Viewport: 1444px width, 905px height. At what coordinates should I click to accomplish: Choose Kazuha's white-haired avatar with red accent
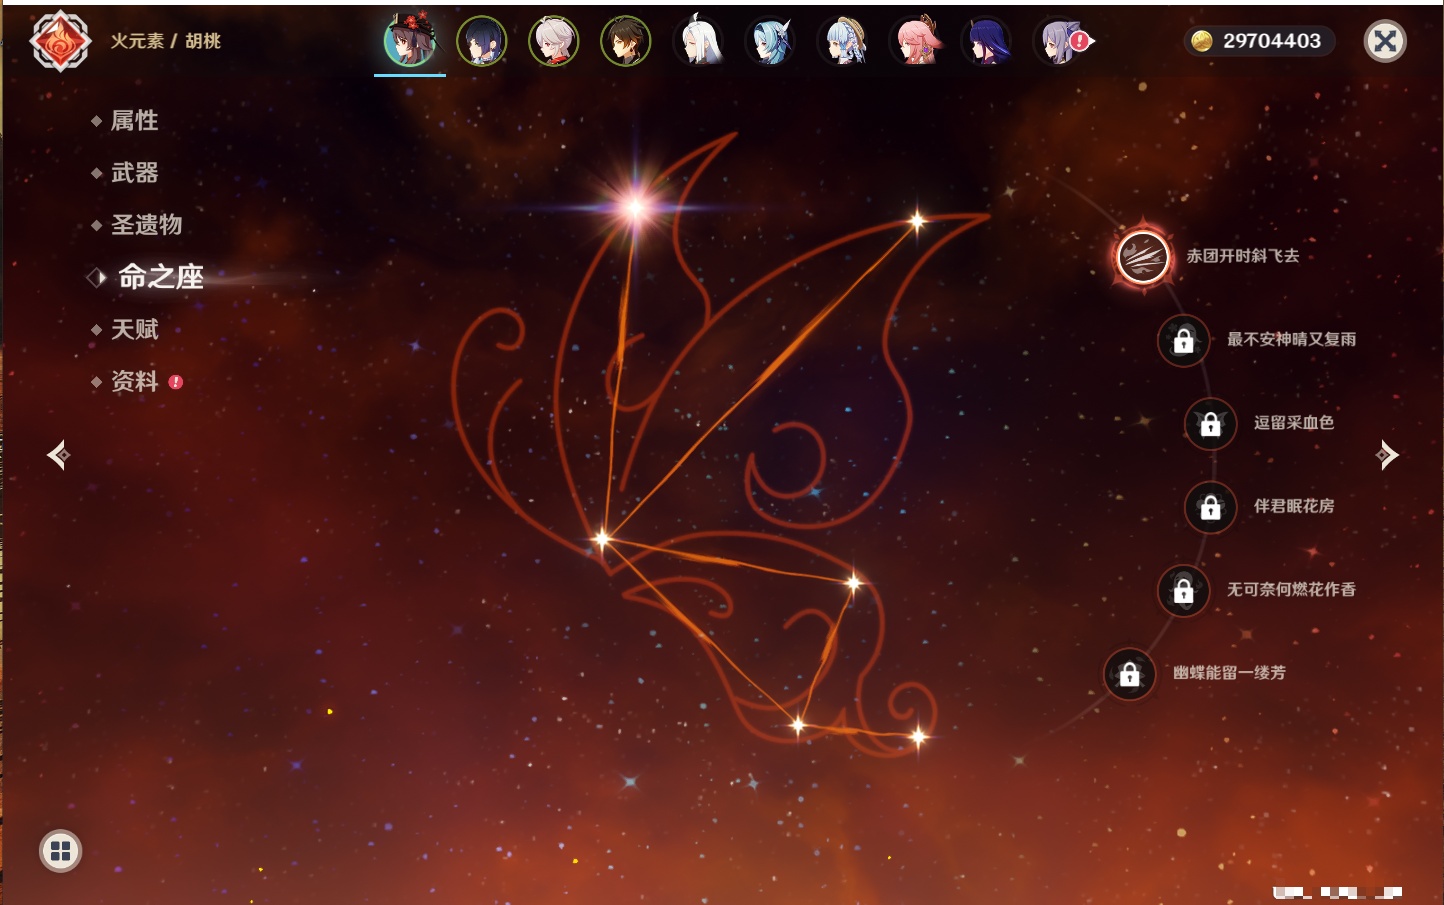554,41
